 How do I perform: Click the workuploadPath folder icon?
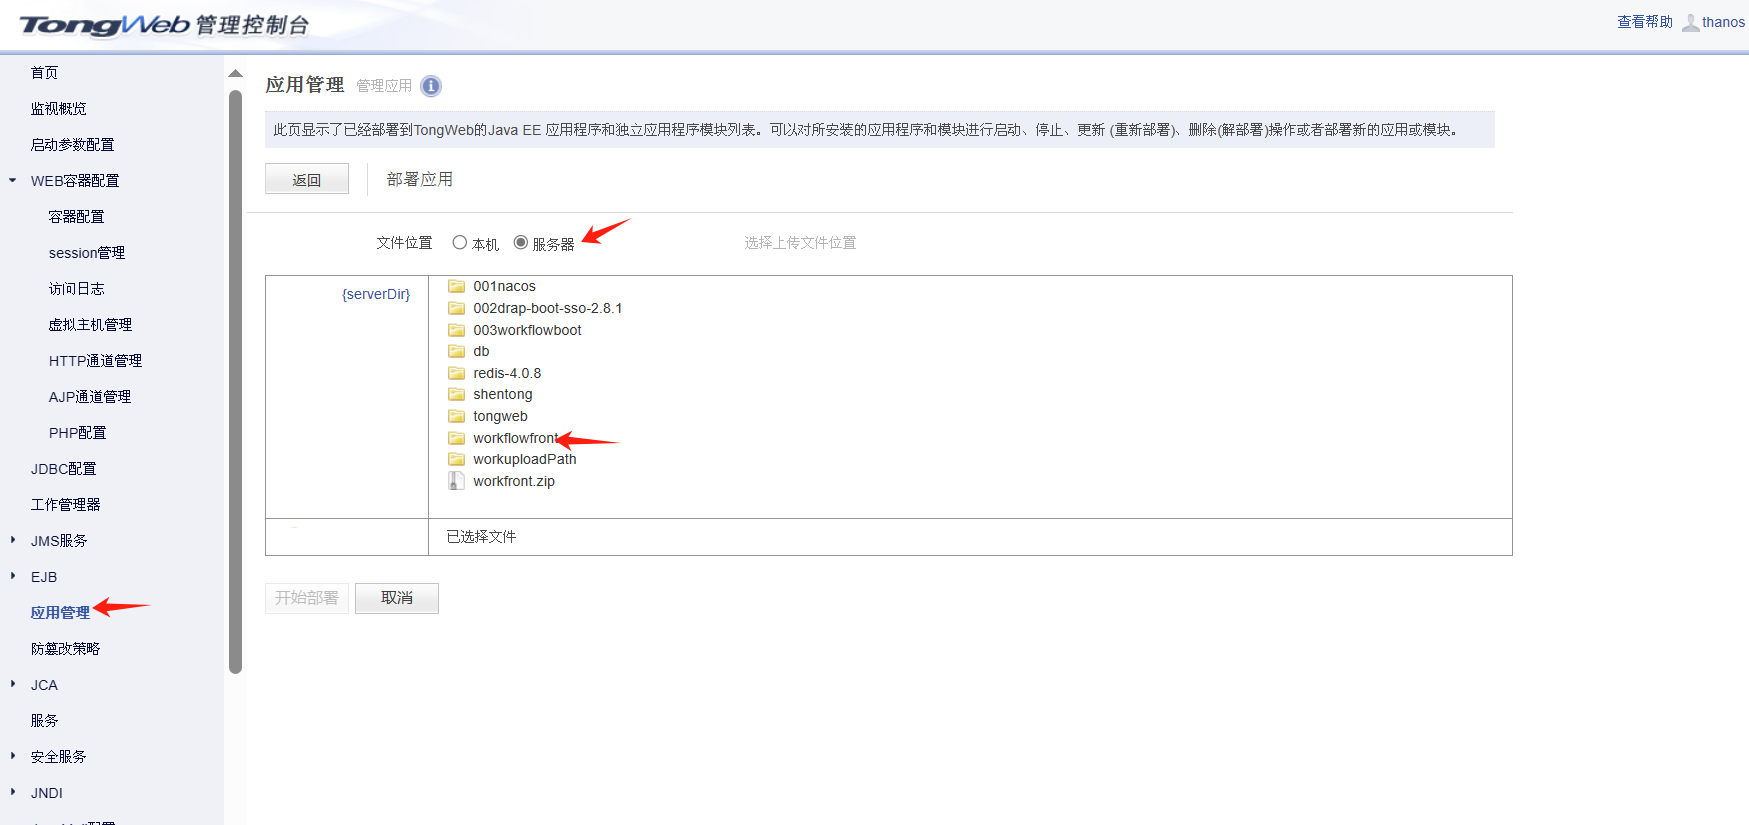[457, 459]
